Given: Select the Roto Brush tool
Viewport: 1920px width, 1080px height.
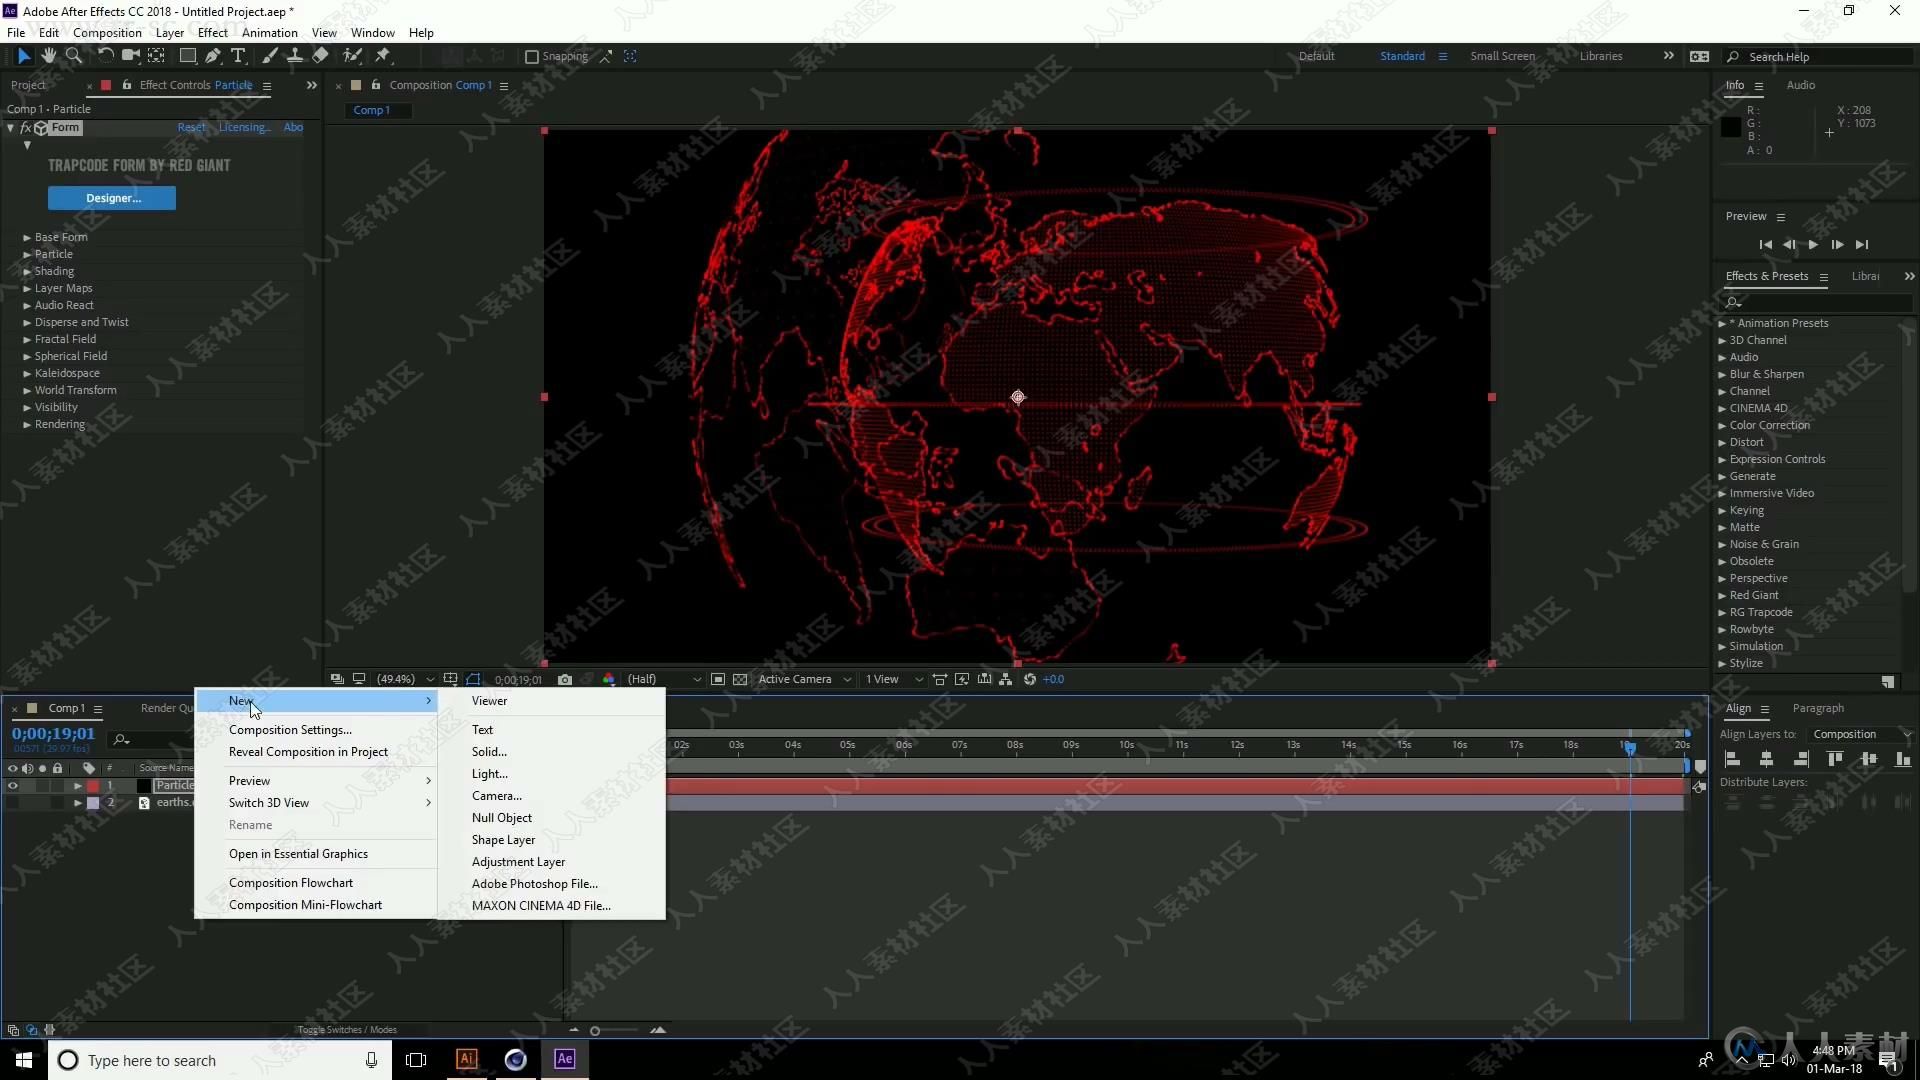Looking at the screenshot, I should (352, 56).
